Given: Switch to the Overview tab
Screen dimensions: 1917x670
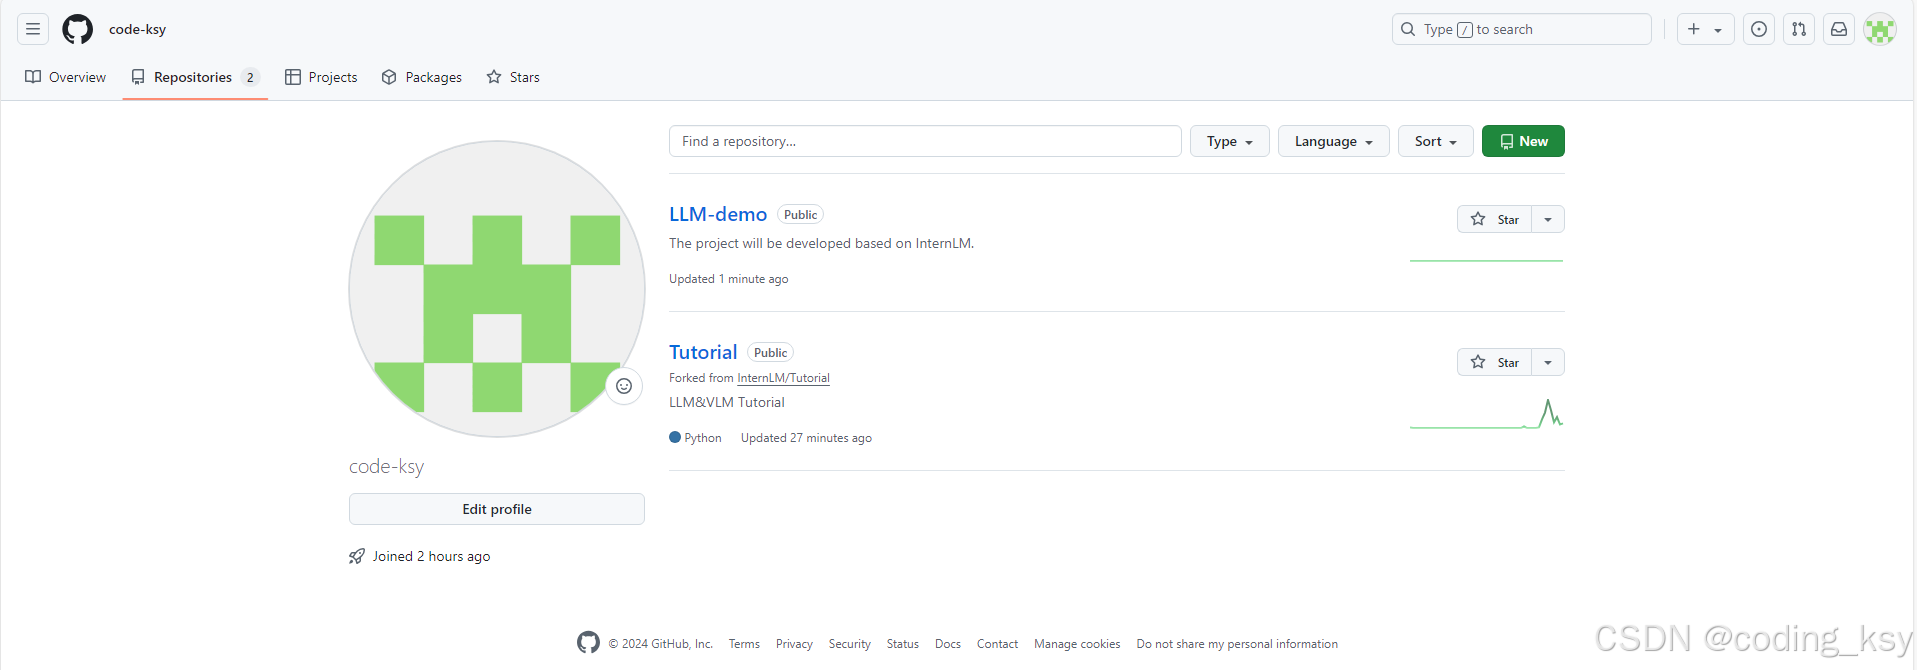Looking at the screenshot, I should [x=66, y=77].
